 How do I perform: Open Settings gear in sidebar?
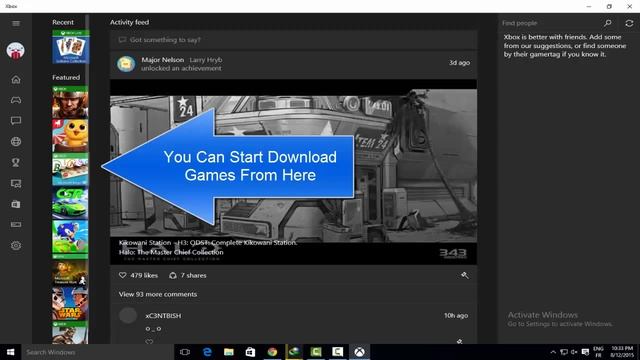click(16, 246)
